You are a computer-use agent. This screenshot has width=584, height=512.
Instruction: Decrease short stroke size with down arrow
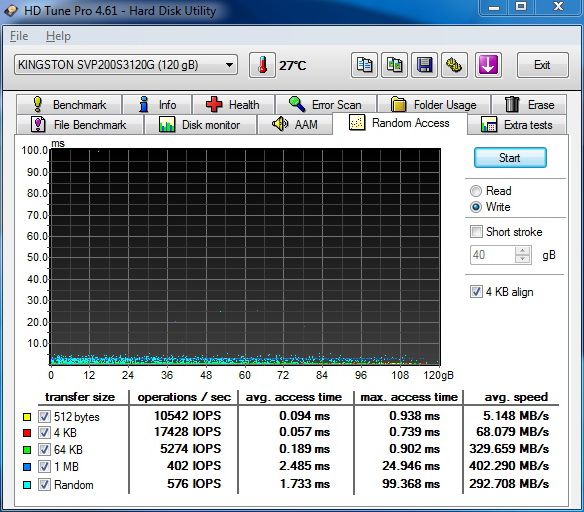click(x=523, y=259)
